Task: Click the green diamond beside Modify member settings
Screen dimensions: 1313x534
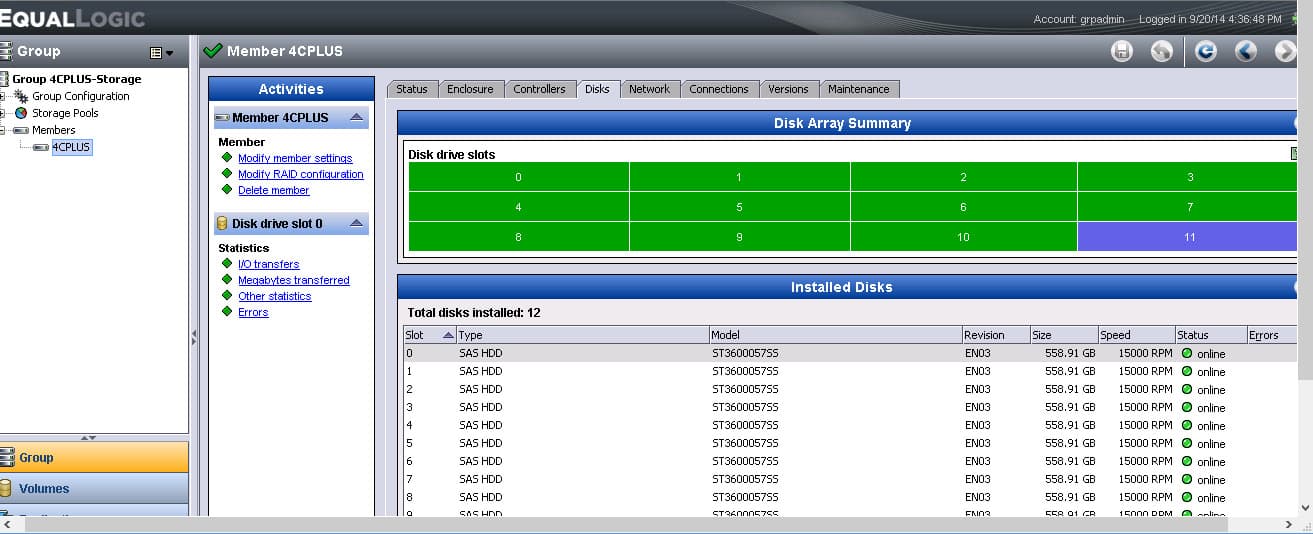Action: [x=227, y=158]
